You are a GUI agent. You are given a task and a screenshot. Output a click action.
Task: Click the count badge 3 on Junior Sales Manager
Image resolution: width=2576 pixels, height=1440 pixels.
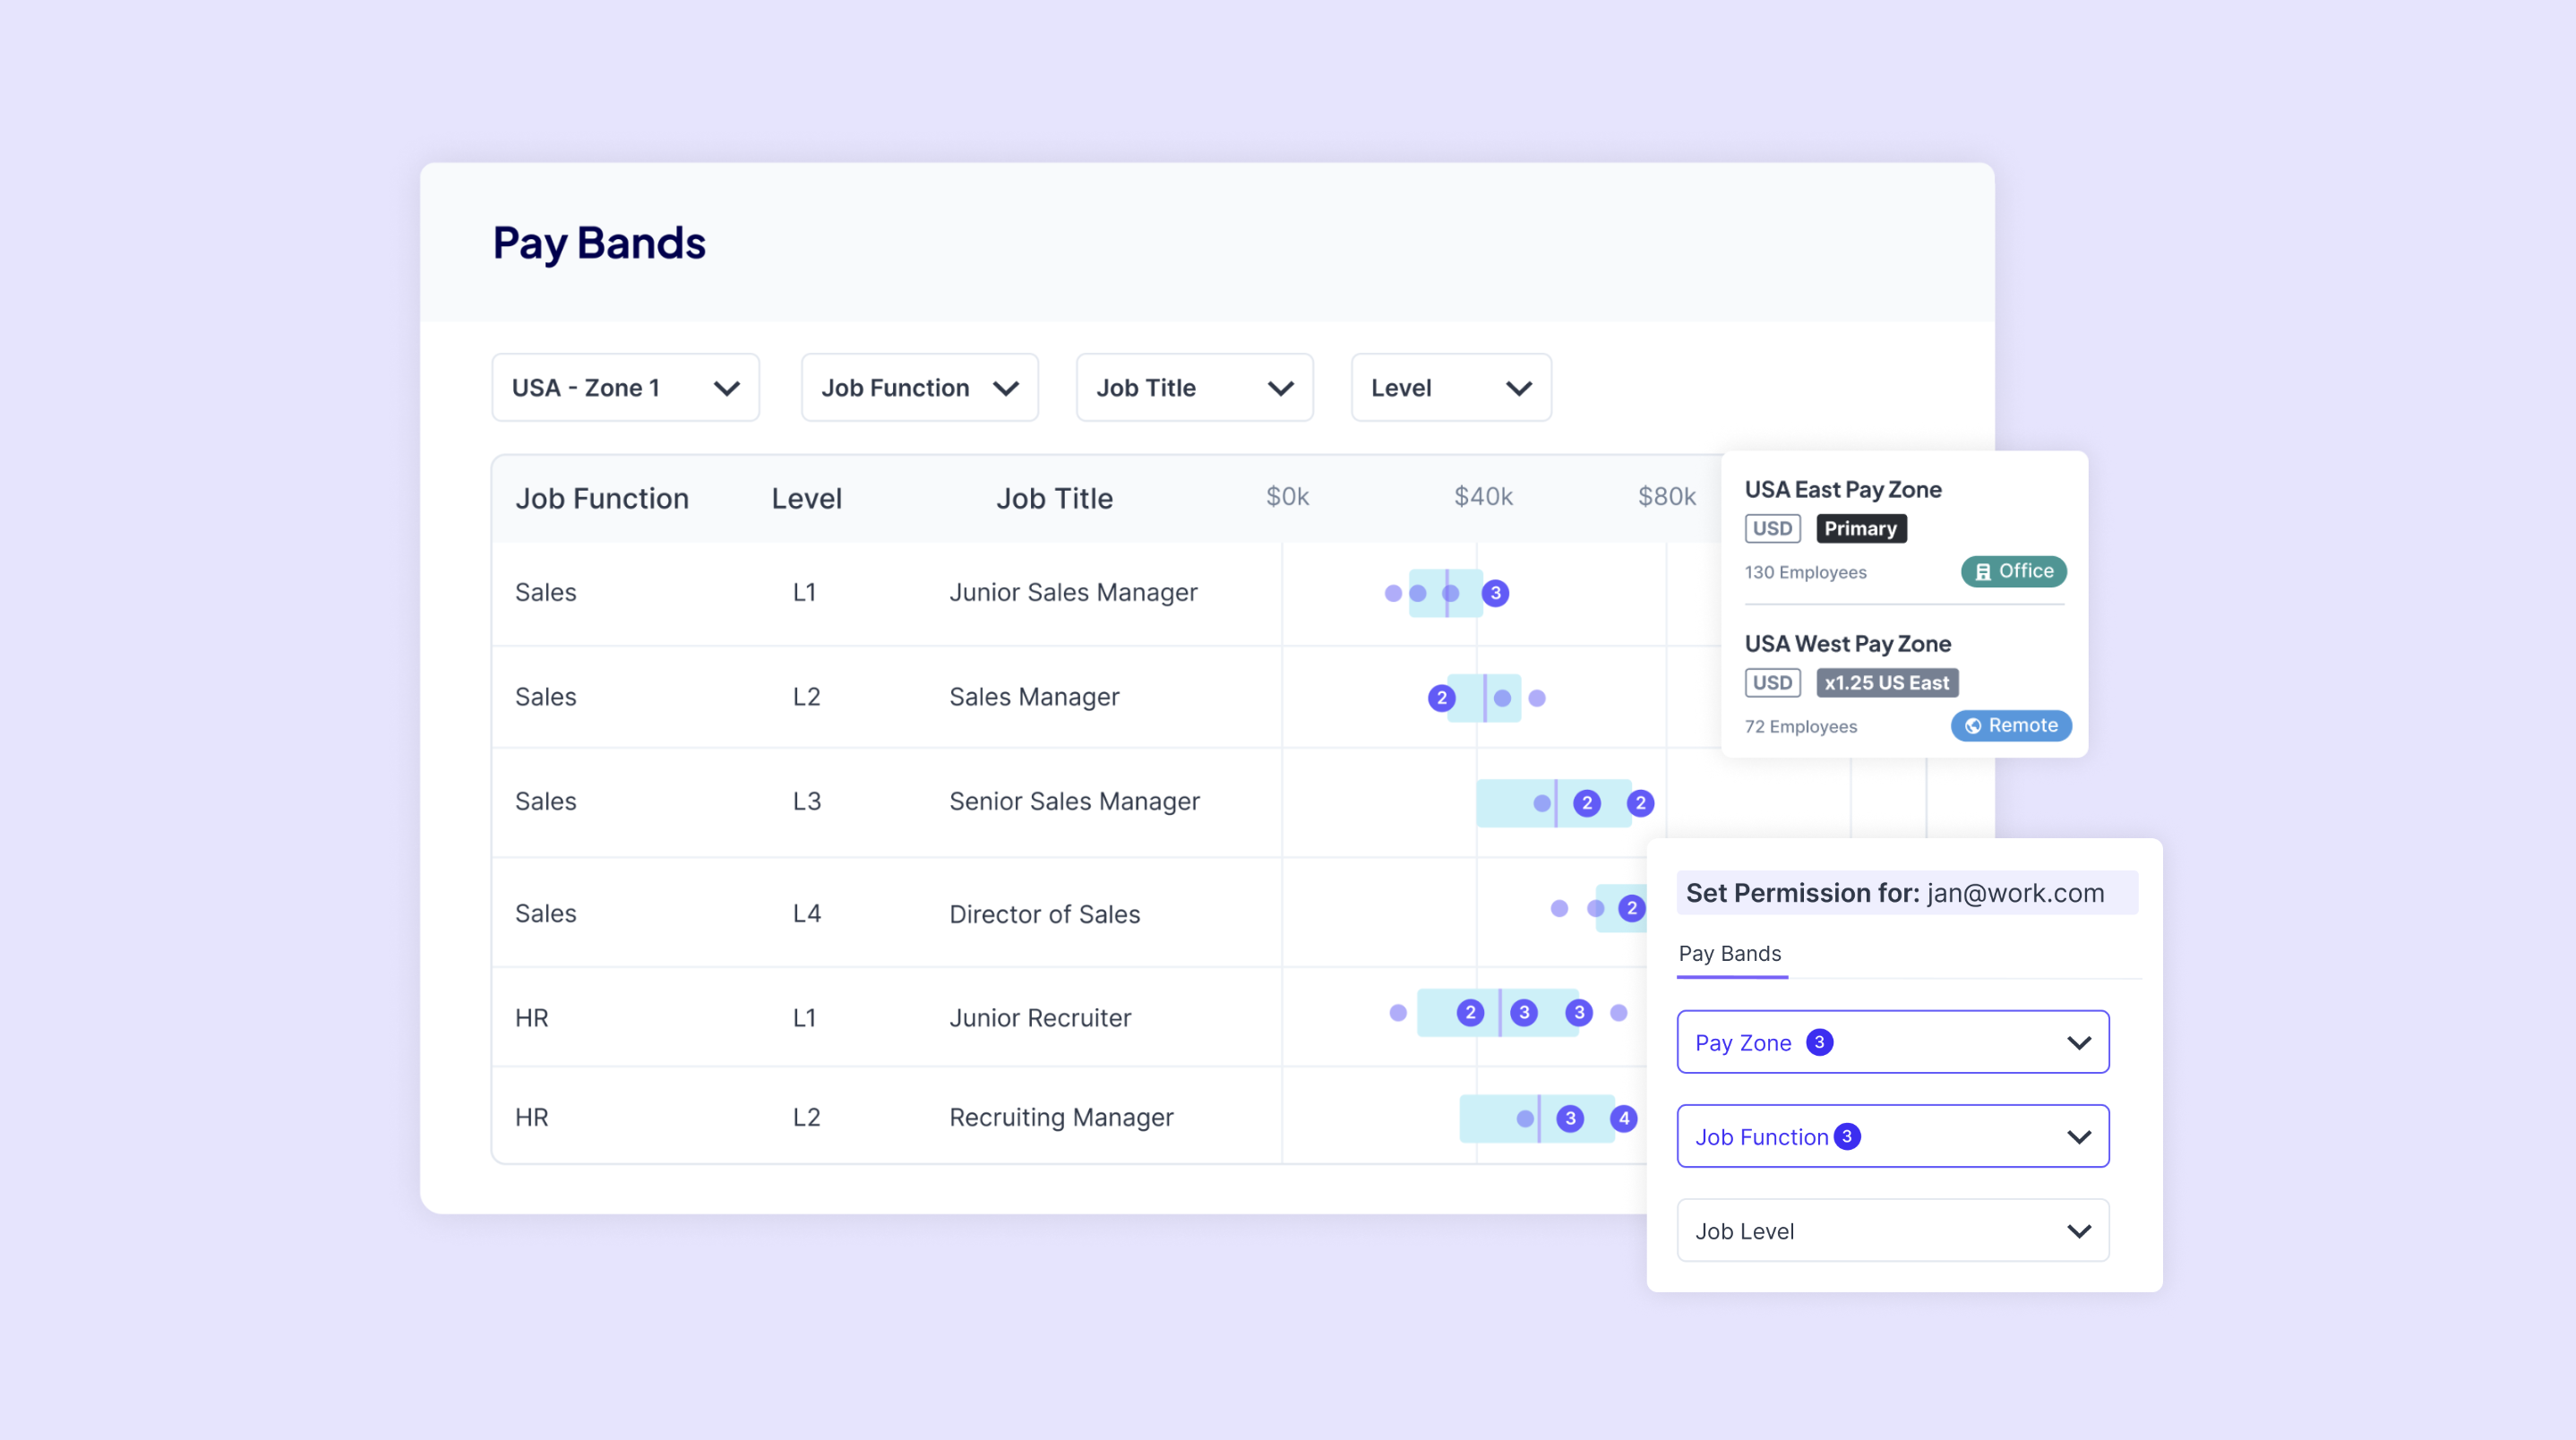click(x=1495, y=594)
